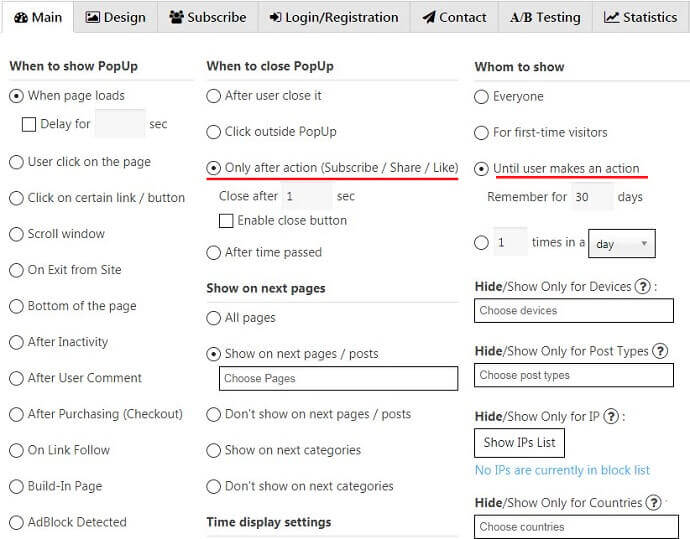690x539 pixels.
Task: Select Until user makes an action
Action: 481,169
